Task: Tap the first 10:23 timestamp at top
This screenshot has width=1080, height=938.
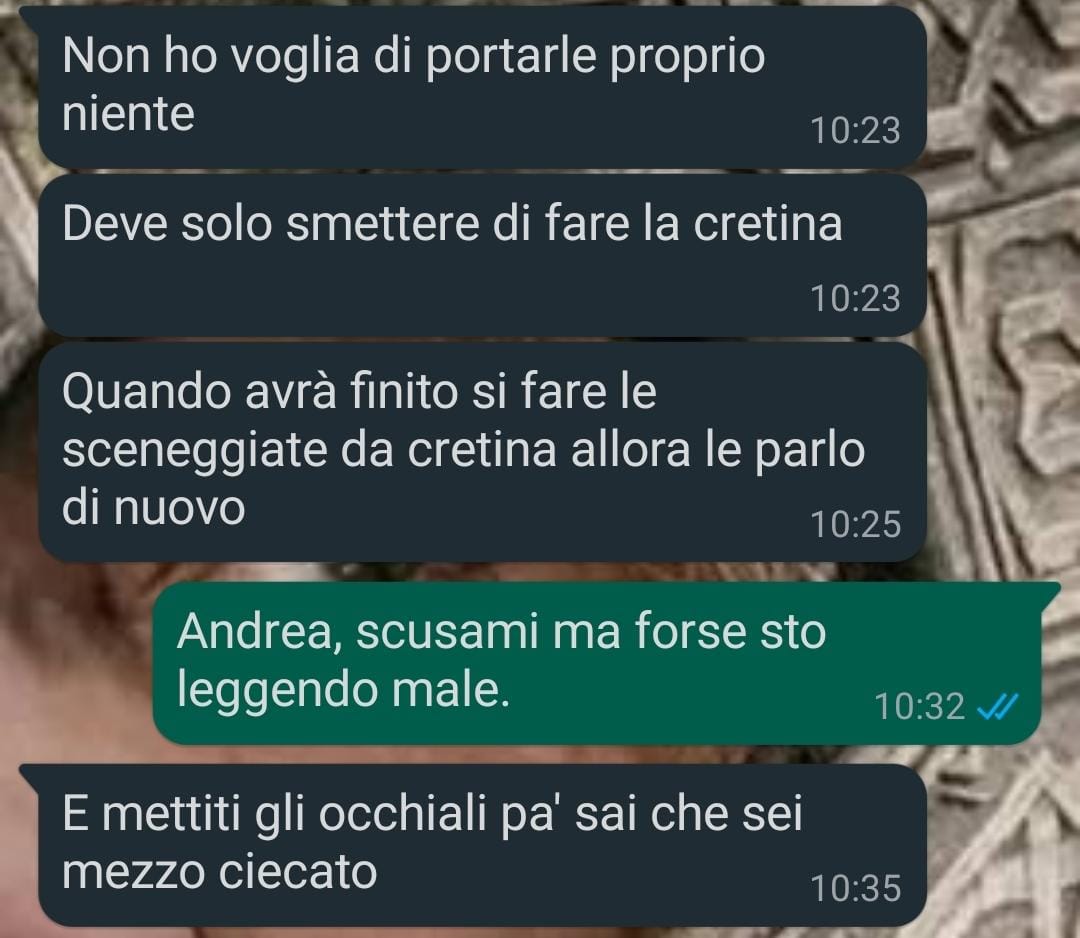Action: click(855, 131)
